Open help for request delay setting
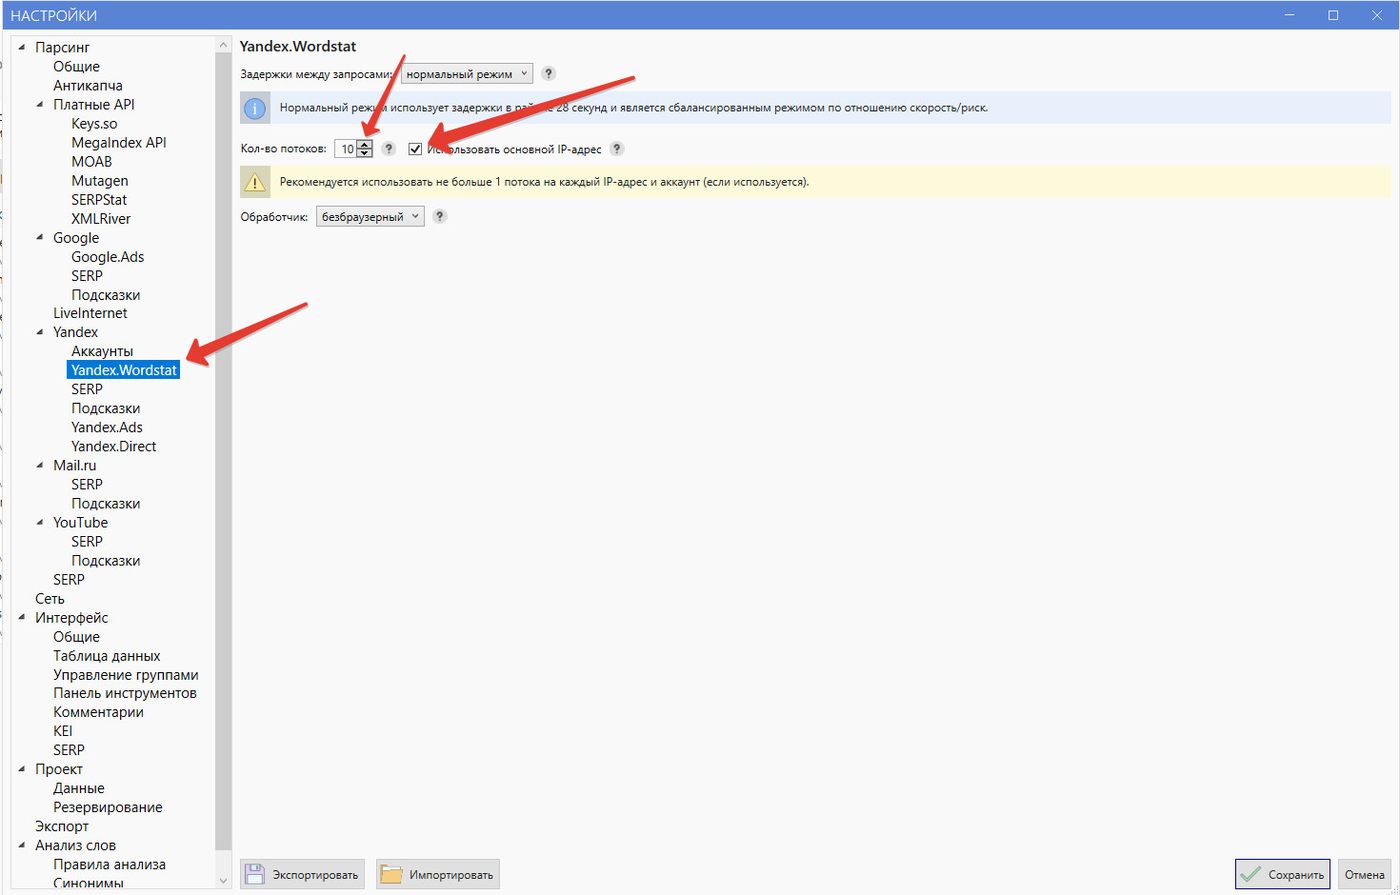The height and width of the screenshot is (895, 1400). pyautogui.click(x=548, y=73)
